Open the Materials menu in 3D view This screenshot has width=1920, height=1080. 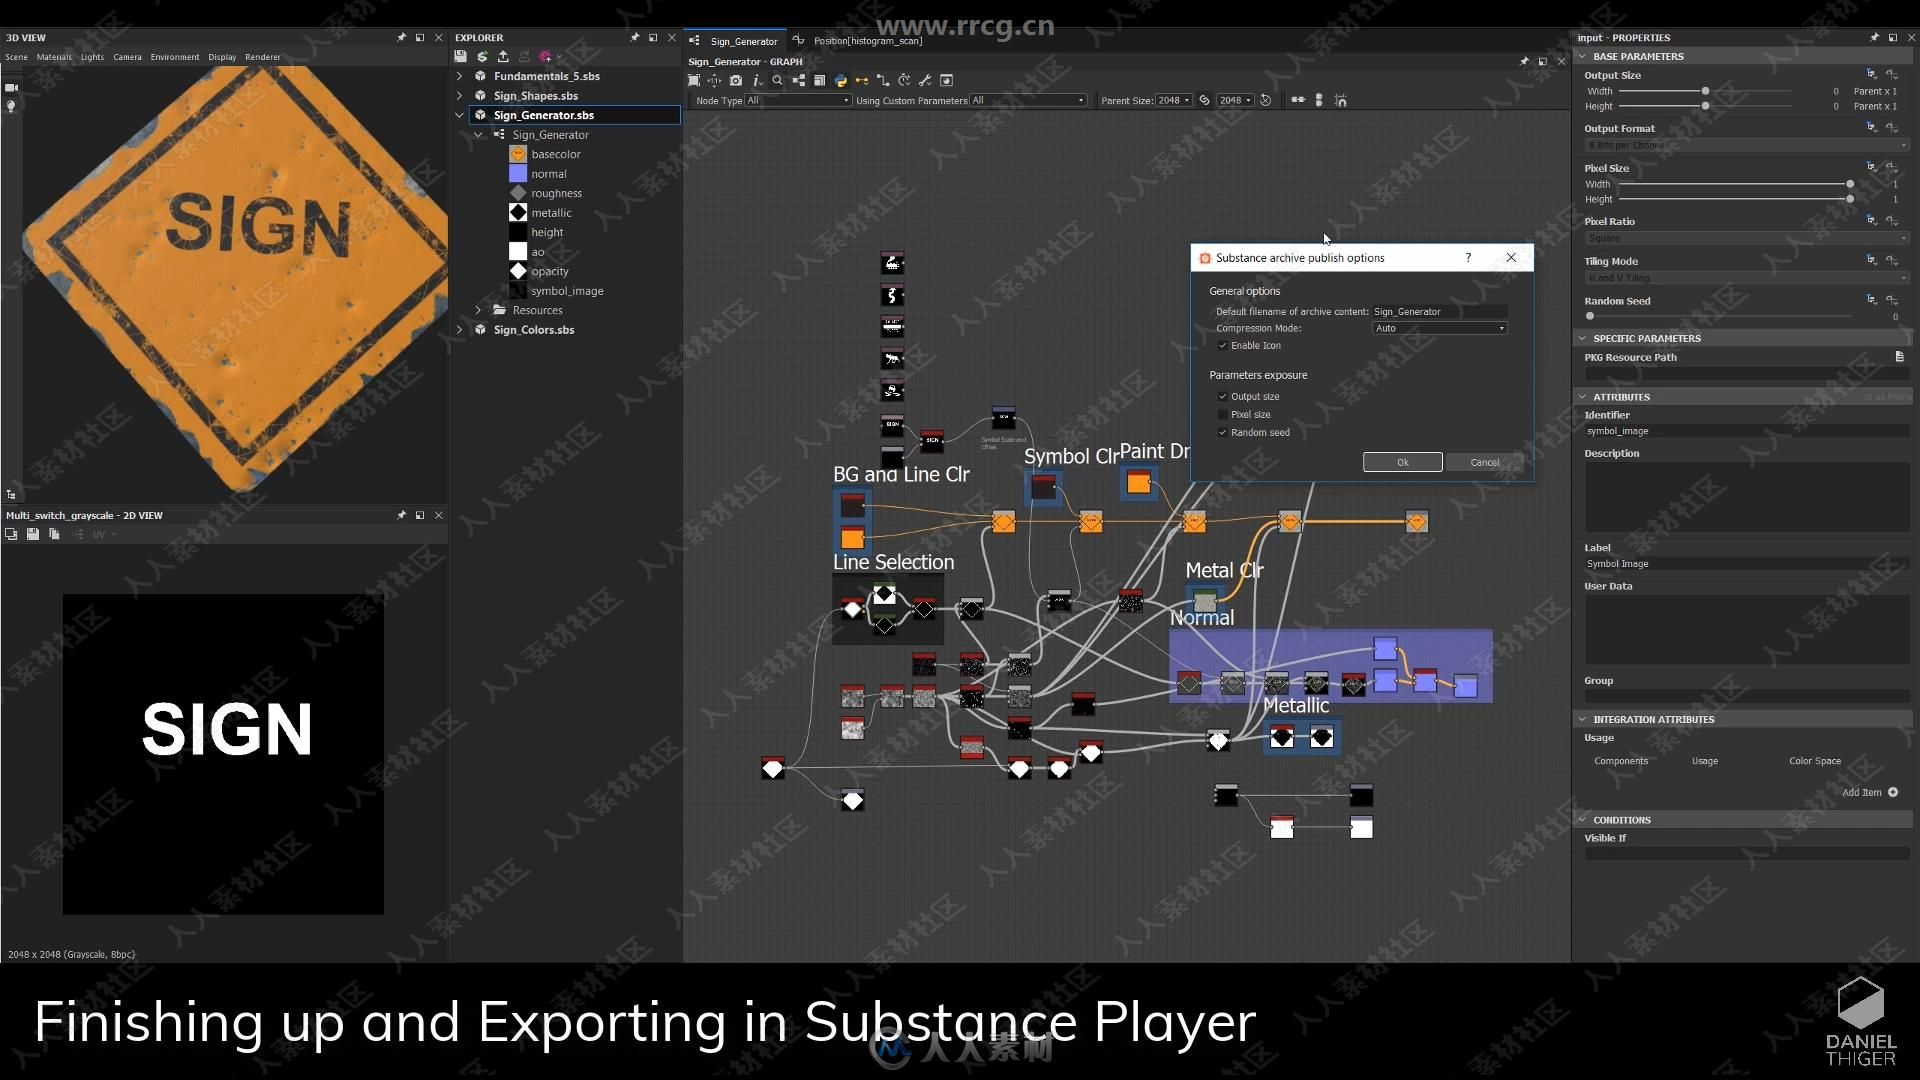pyautogui.click(x=54, y=57)
